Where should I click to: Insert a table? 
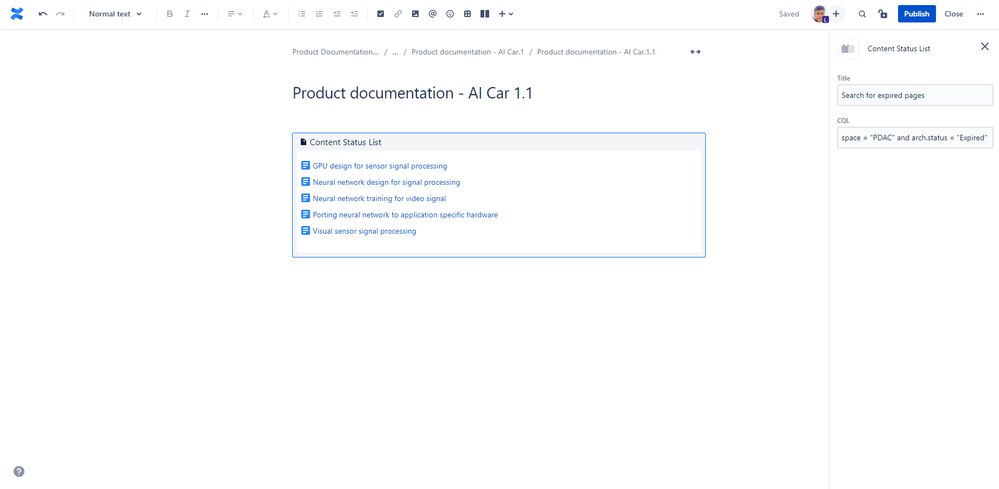point(468,14)
